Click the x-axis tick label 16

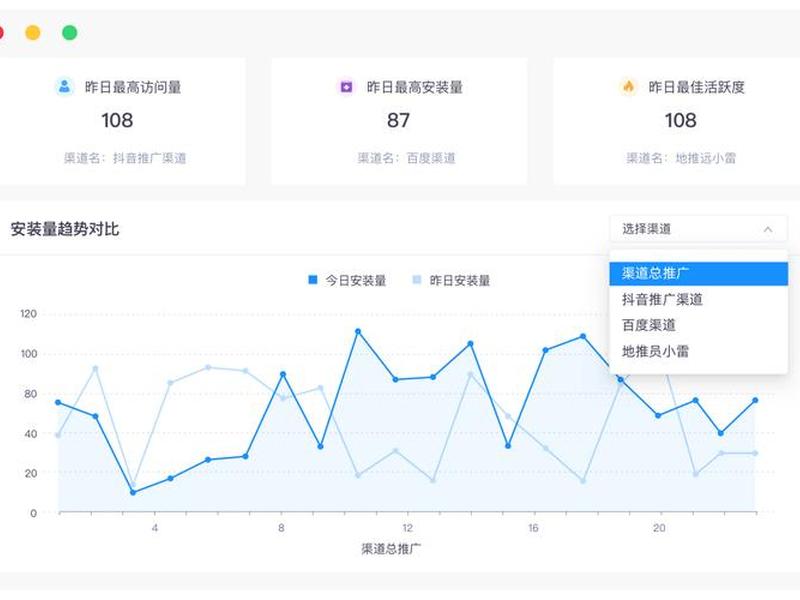pyautogui.click(x=533, y=528)
